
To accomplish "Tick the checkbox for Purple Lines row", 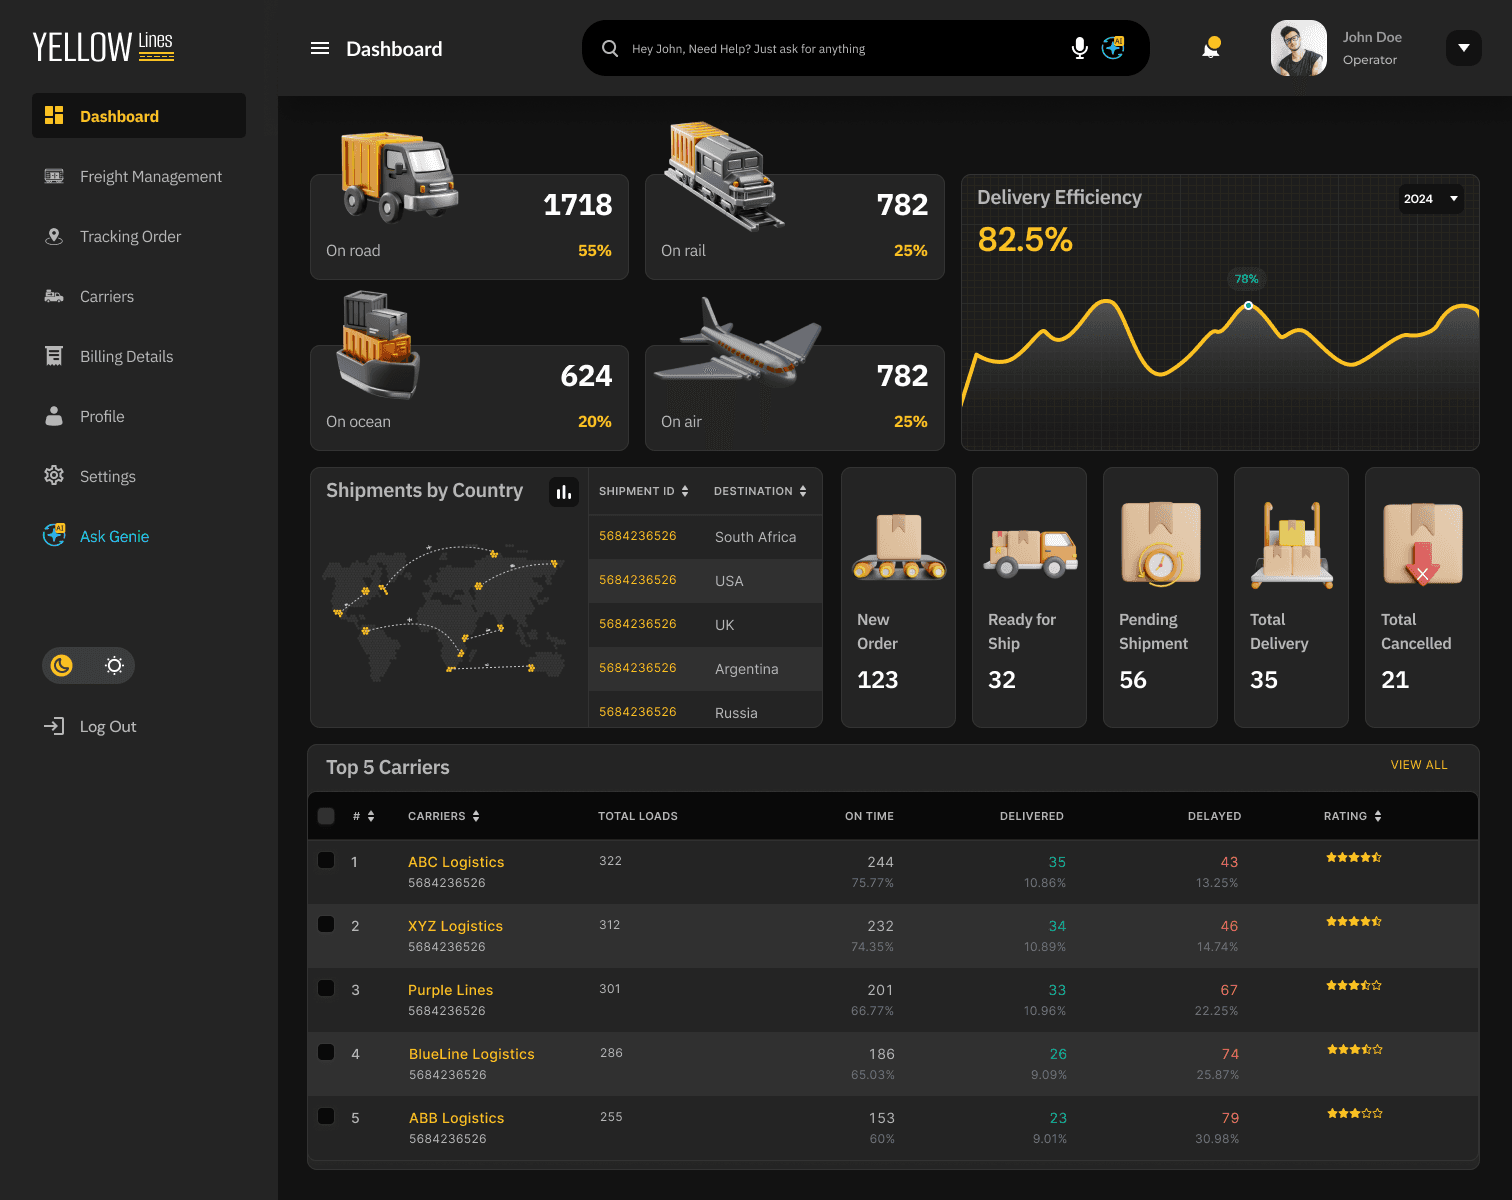I will pos(326,989).
